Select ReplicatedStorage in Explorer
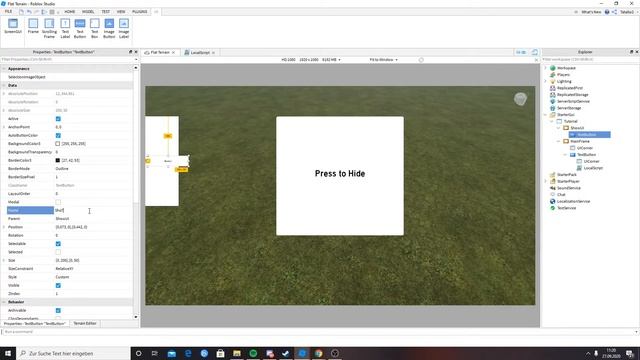Screen dimensions: 640x360 click(572, 95)
